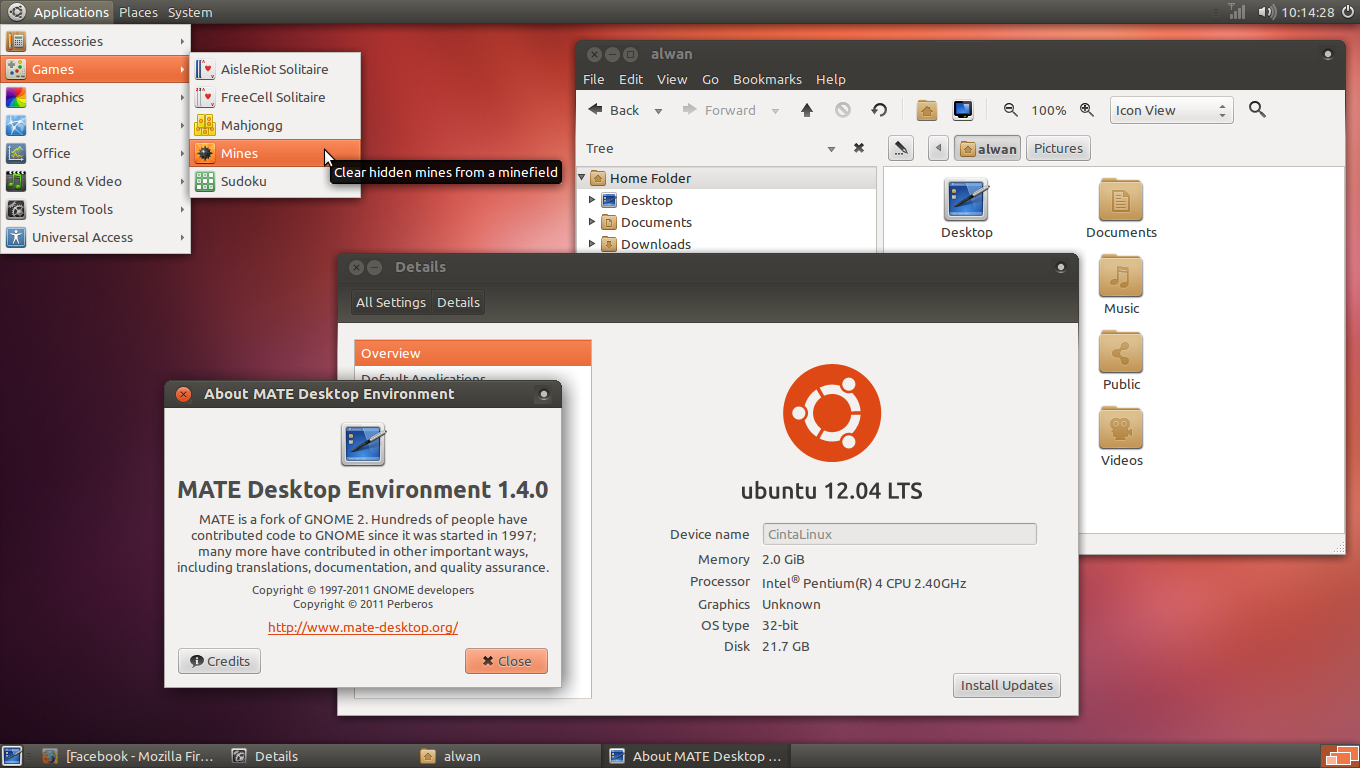Open the Universal Access submenu

[x=96, y=237]
